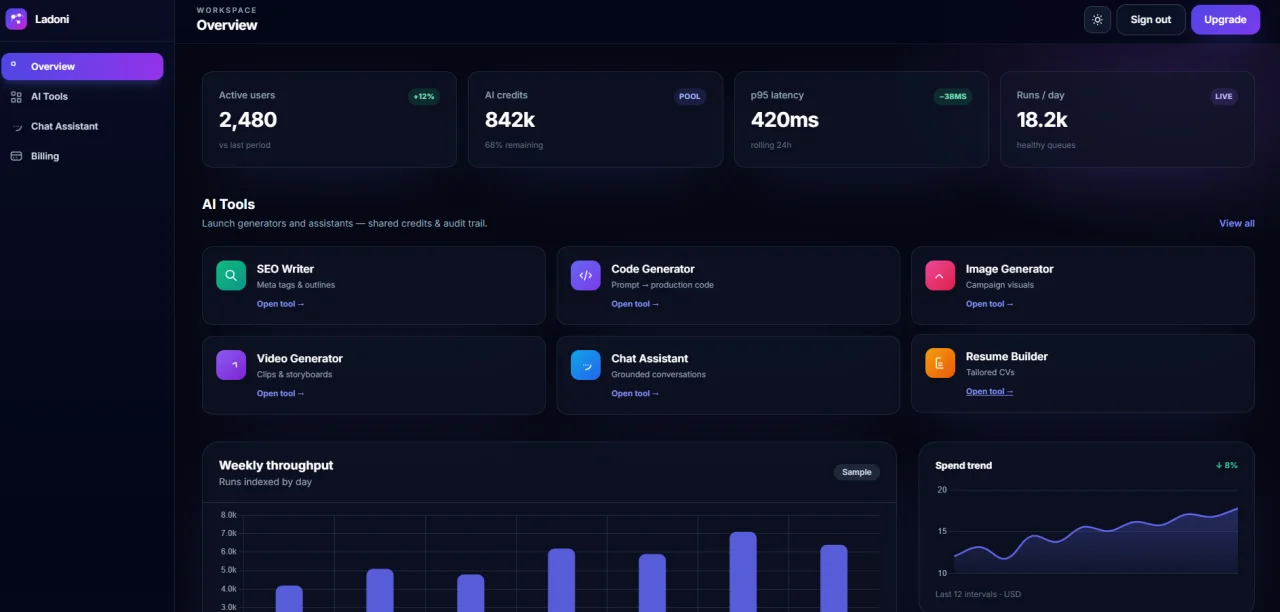
Task: Open the purple Video Generator icon
Action: tap(231, 365)
